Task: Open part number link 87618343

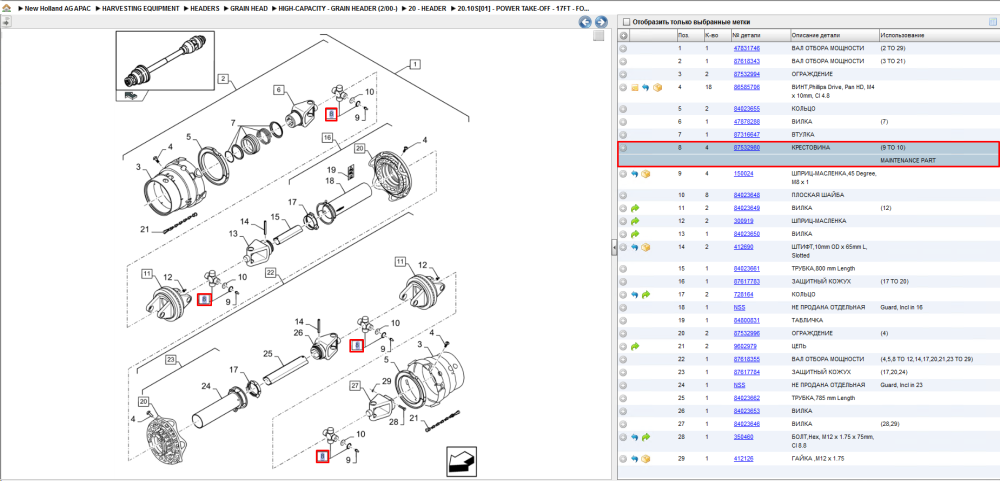Action: pyautogui.click(x=746, y=61)
